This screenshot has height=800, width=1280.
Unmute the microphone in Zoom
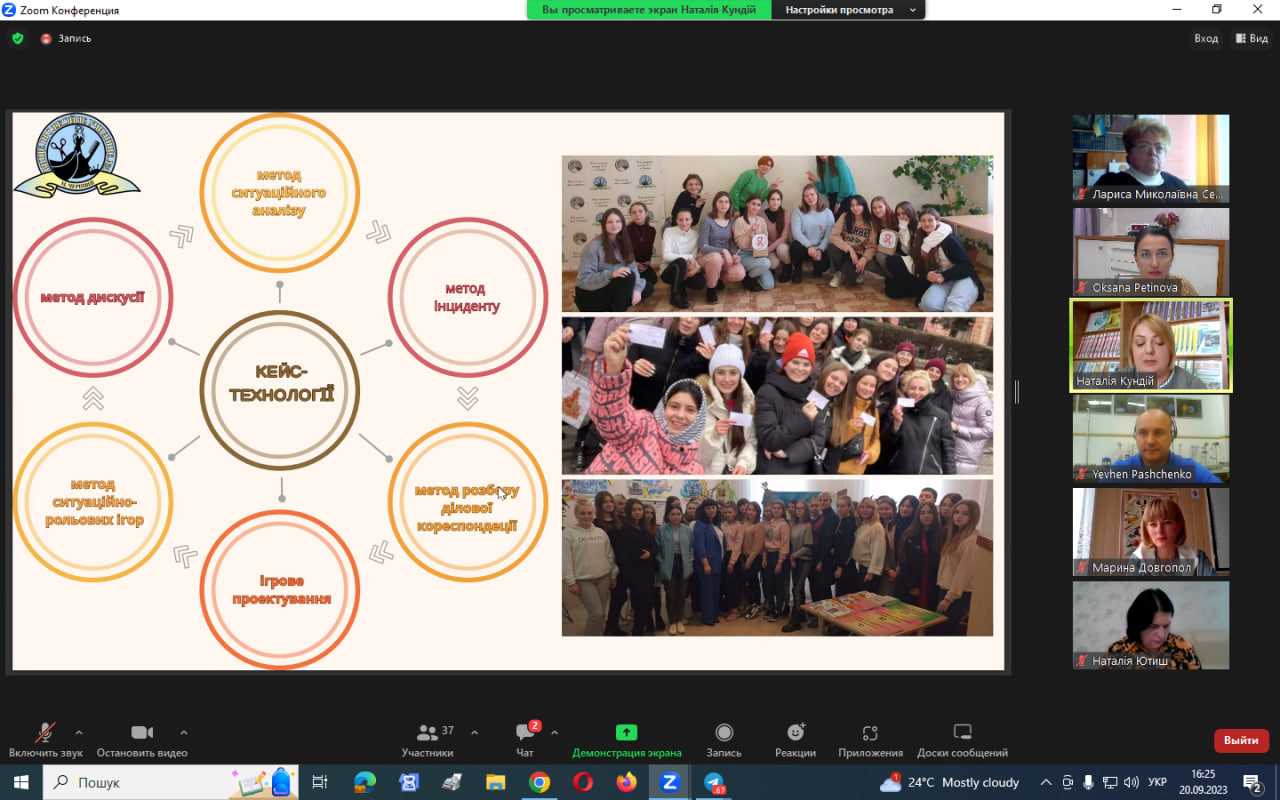coord(45,740)
